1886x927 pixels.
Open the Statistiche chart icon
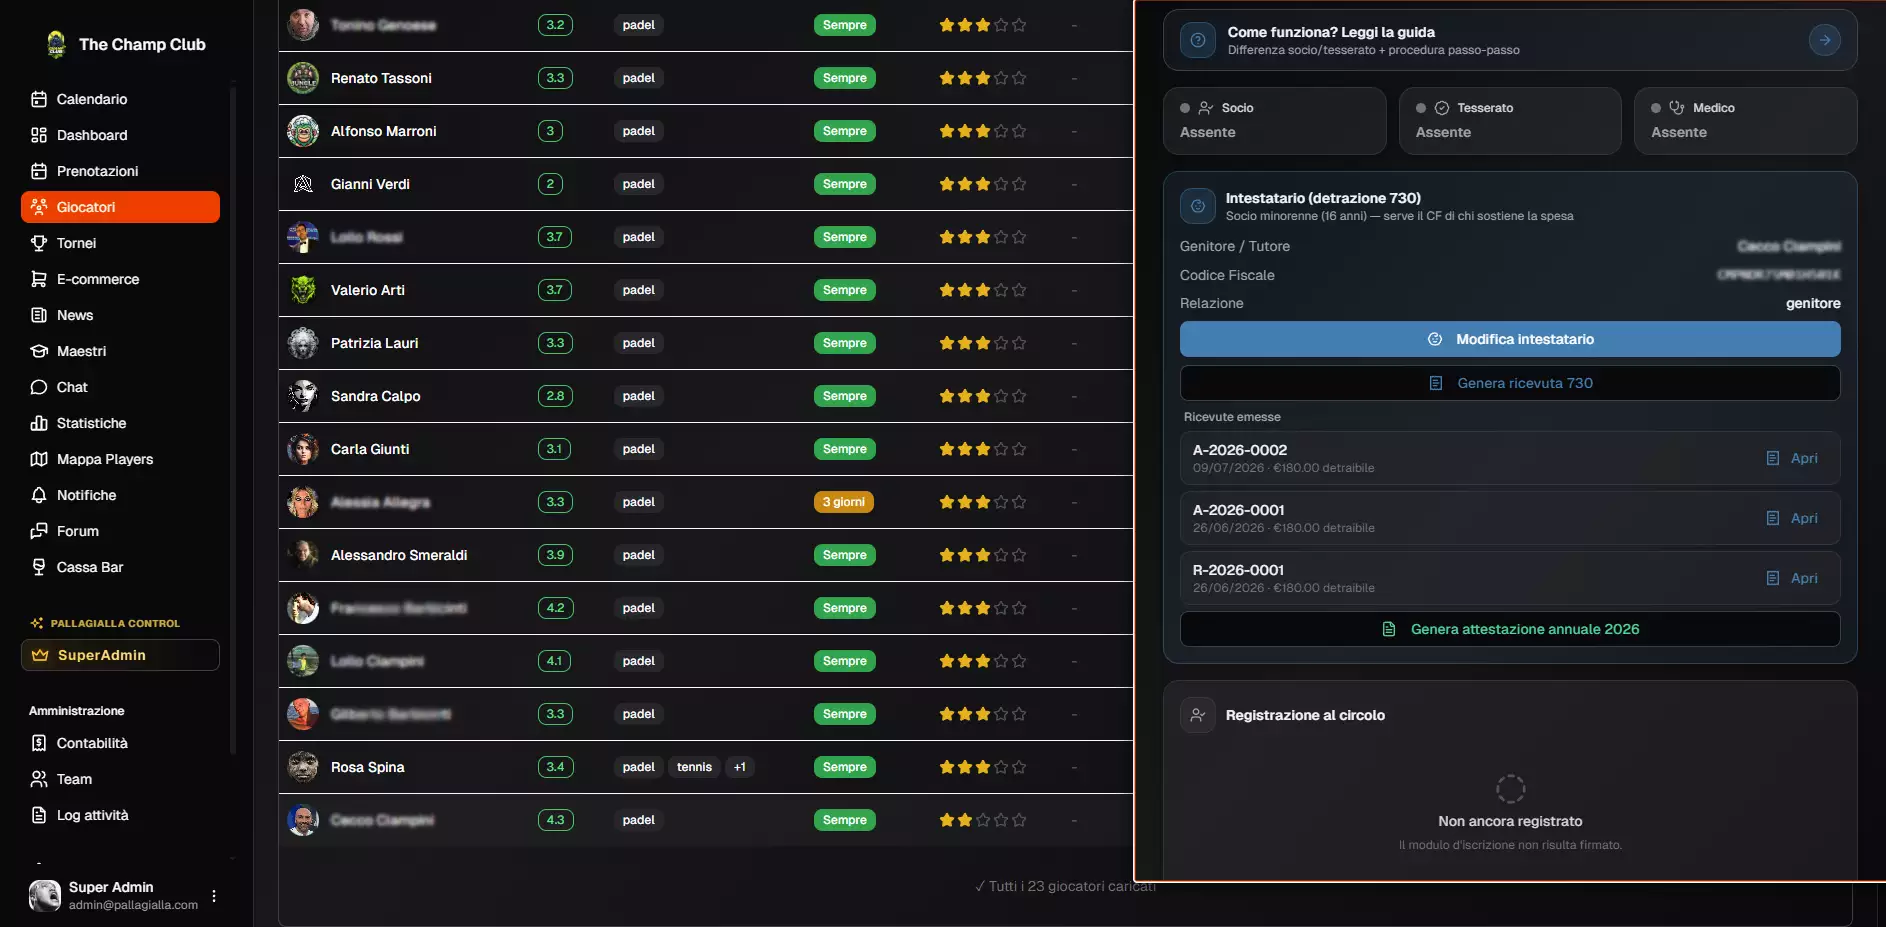(x=39, y=423)
